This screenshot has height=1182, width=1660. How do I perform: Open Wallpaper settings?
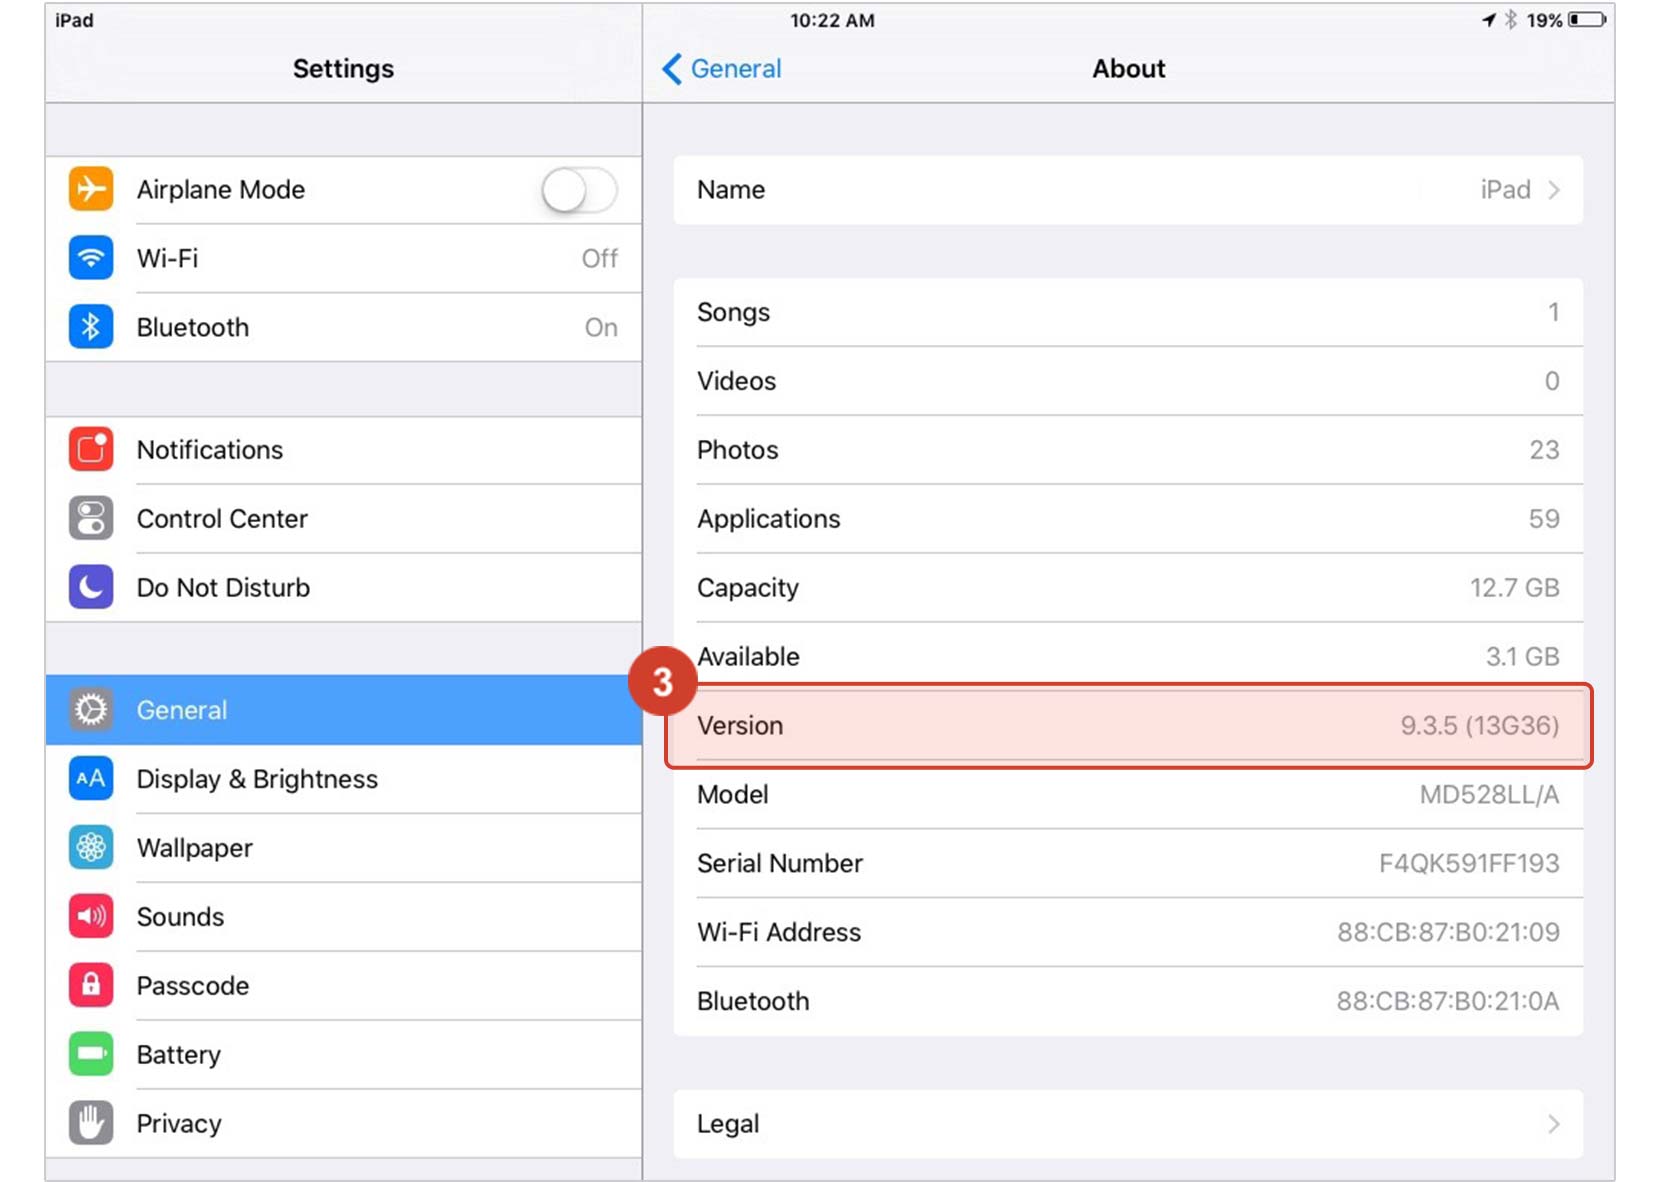[344, 848]
